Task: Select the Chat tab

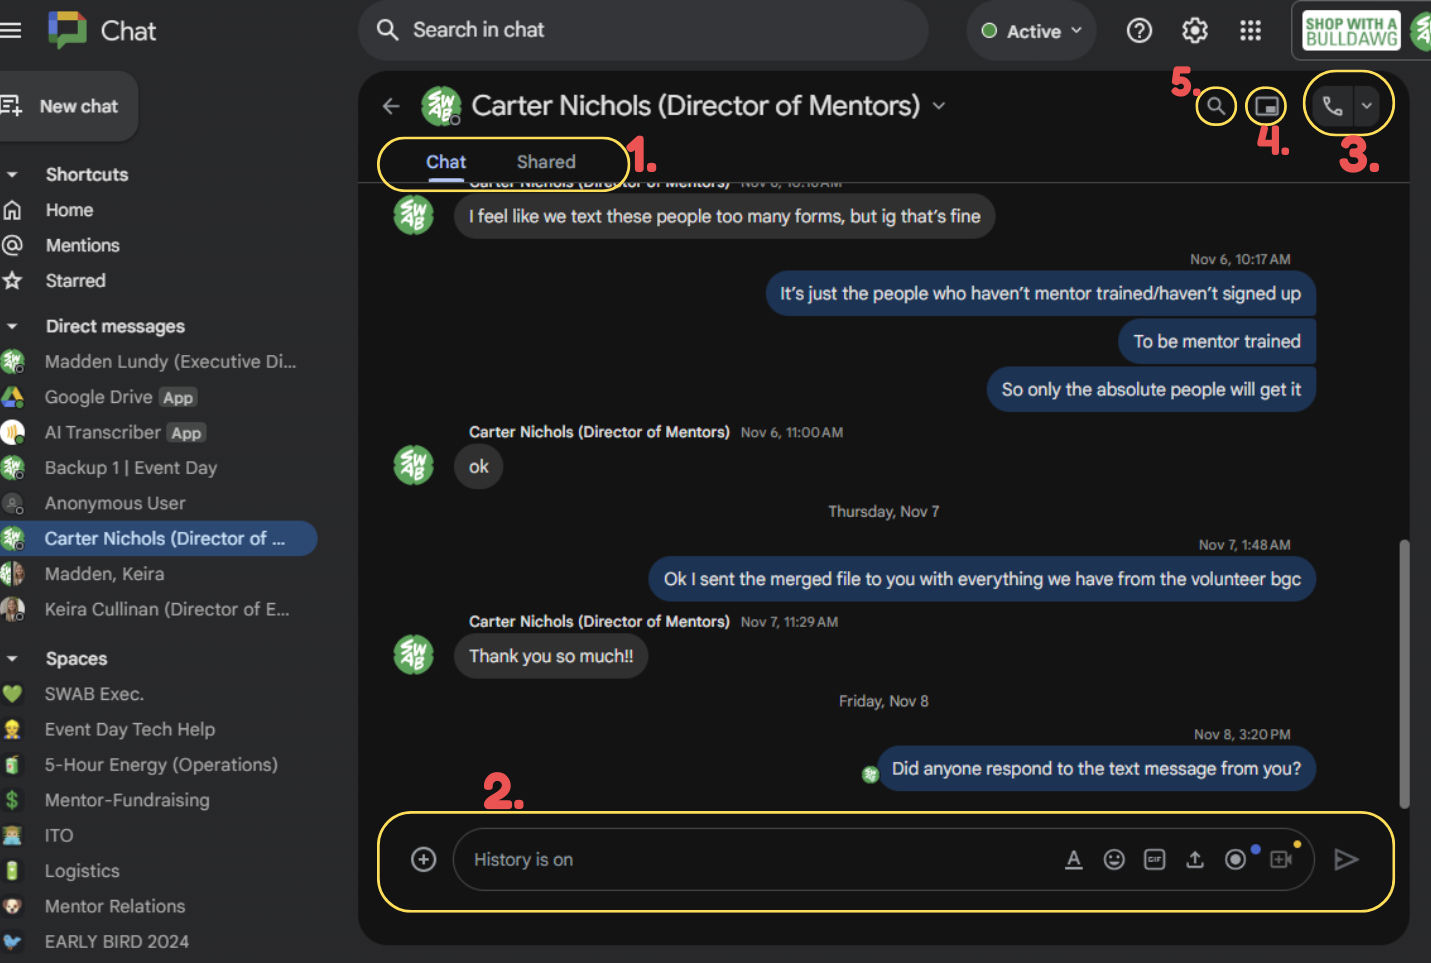Action: click(x=446, y=161)
